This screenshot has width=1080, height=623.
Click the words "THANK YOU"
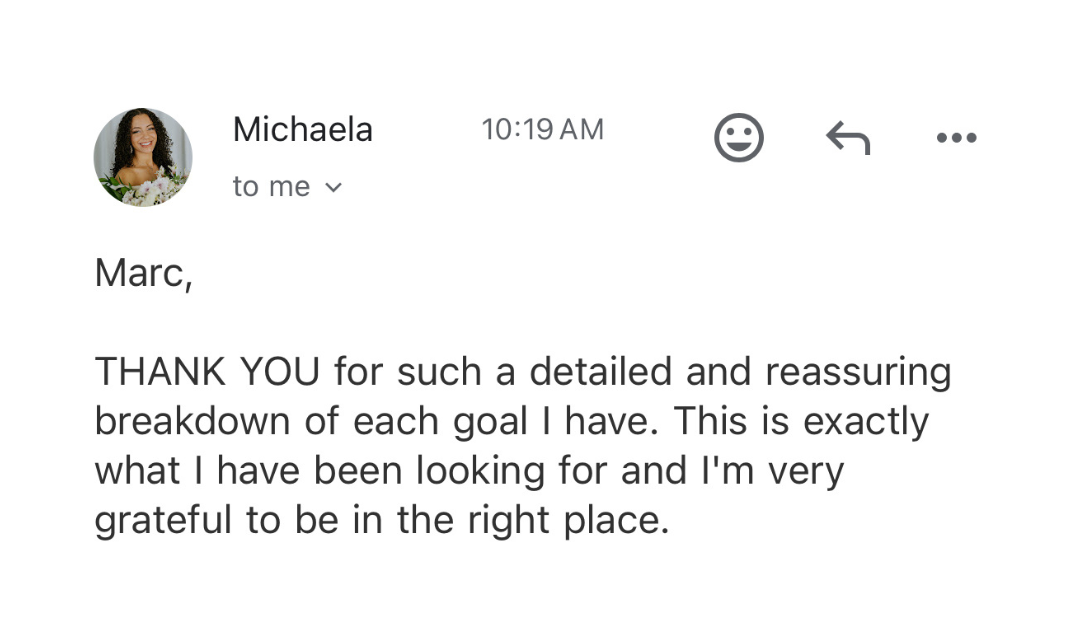tap(207, 372)
